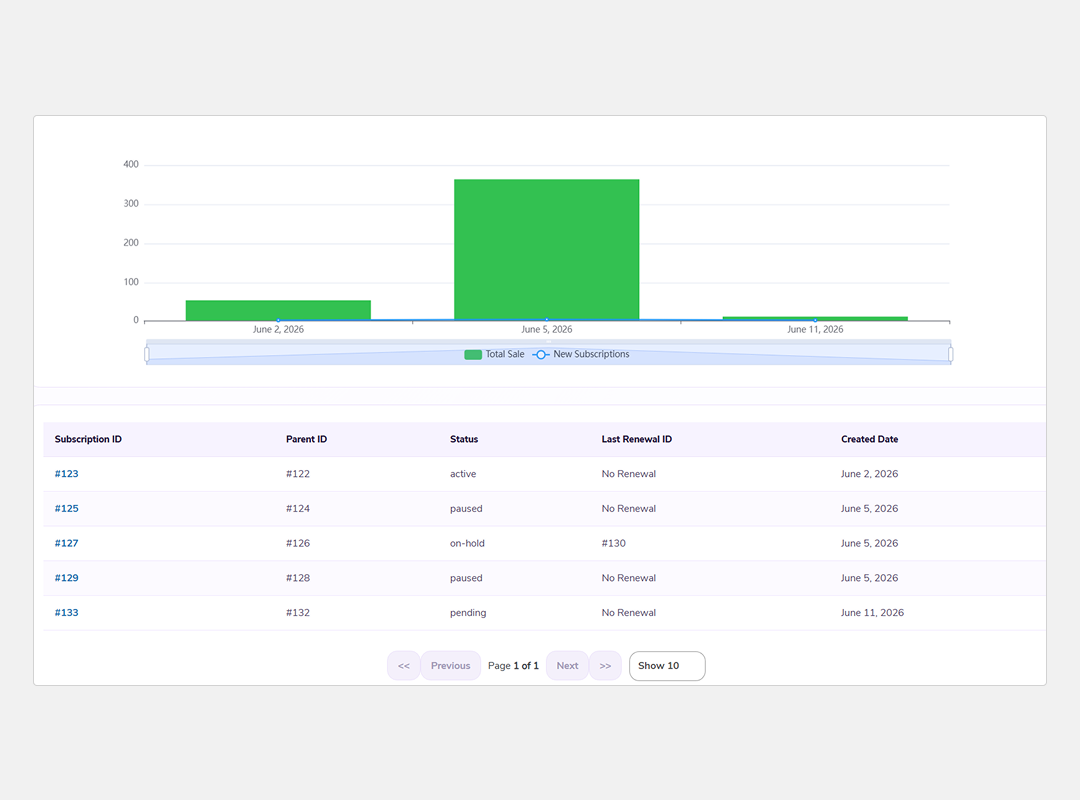Open subscription #123 link

click(67, 474)
